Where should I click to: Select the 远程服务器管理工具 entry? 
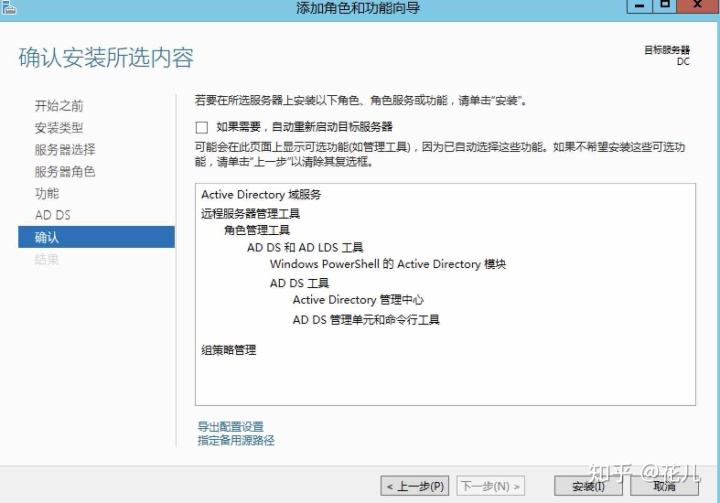(250, 214)
